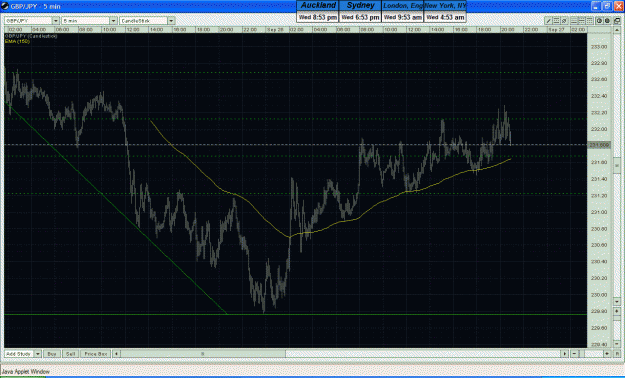Viewport: 625px width, 378px height.
Task: Open the 5 min timeframe dropdown
Action: point(113,21)
